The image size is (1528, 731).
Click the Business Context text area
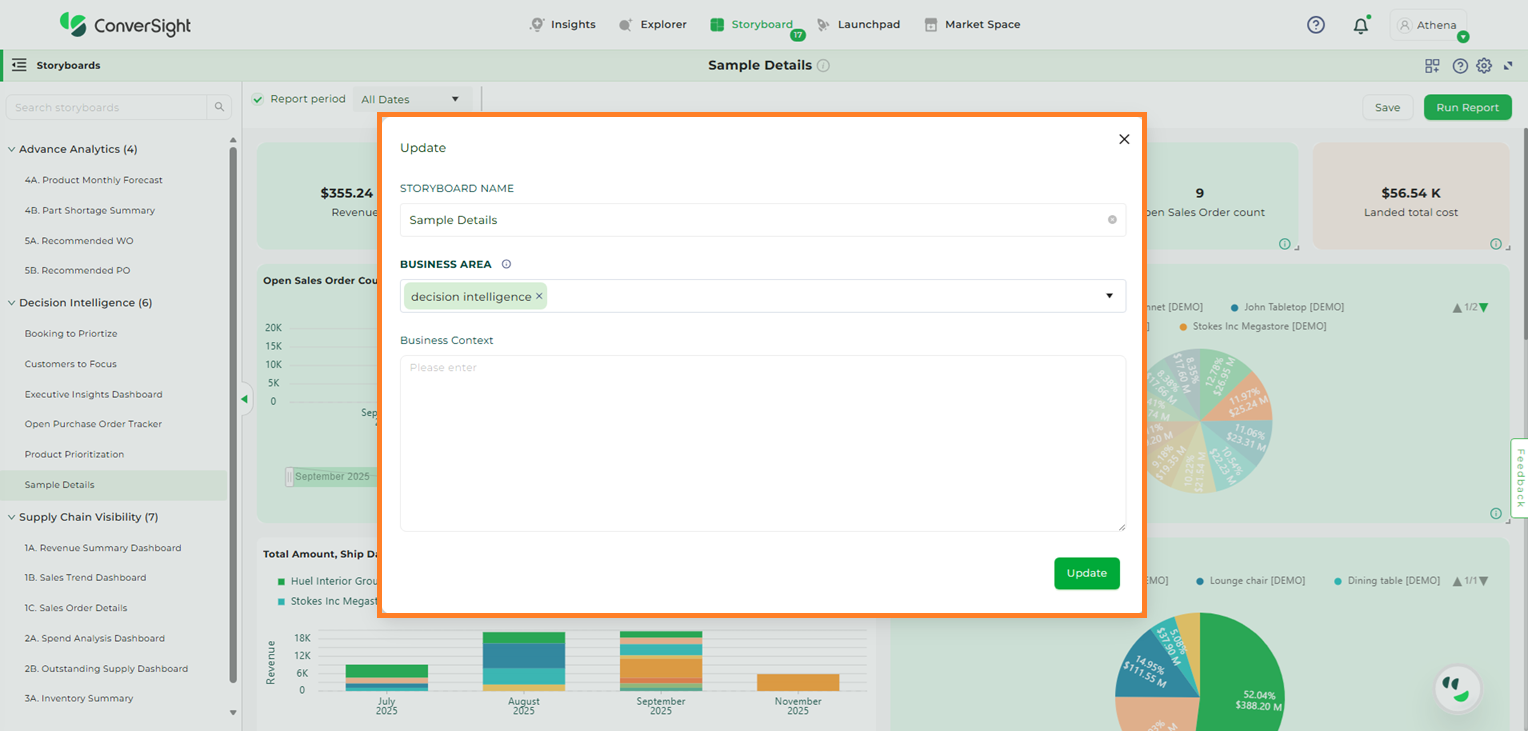coord(762,443)
